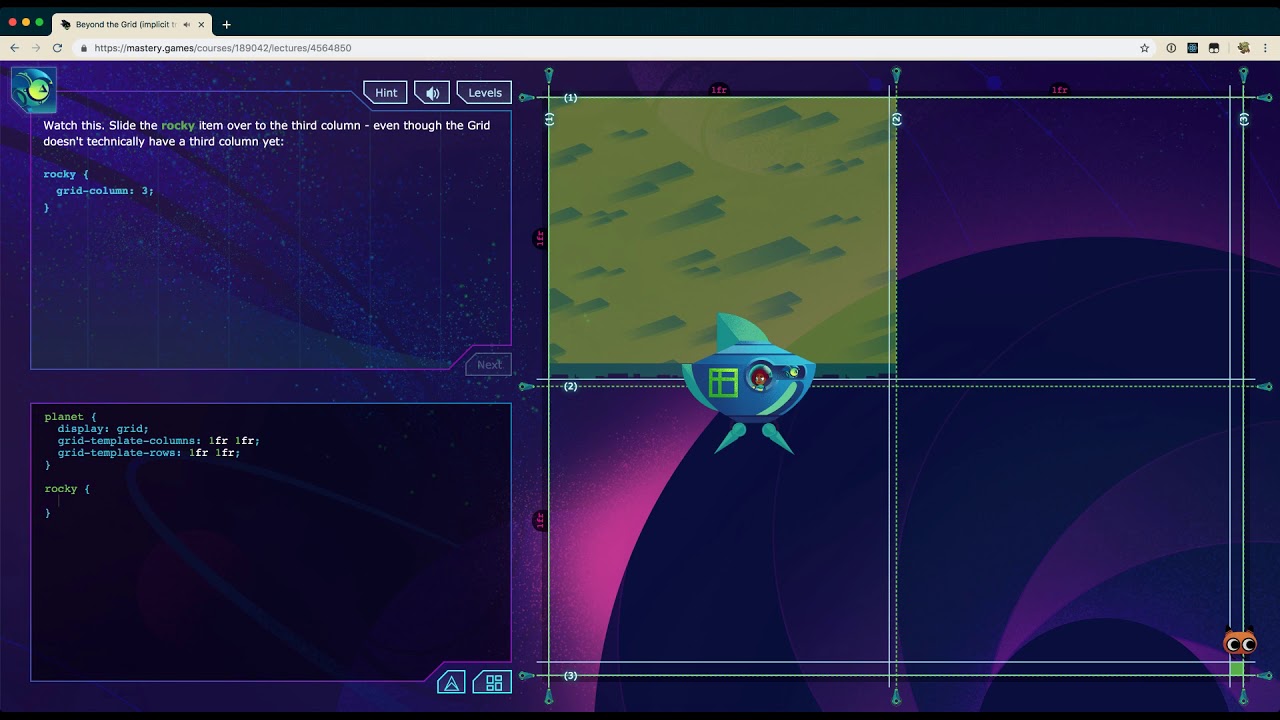Image resolution: width=1280 pixels, height=720 pixels.
Task: Click the 'grid-column: 3;' example code
Action: (x=105, y=190)
